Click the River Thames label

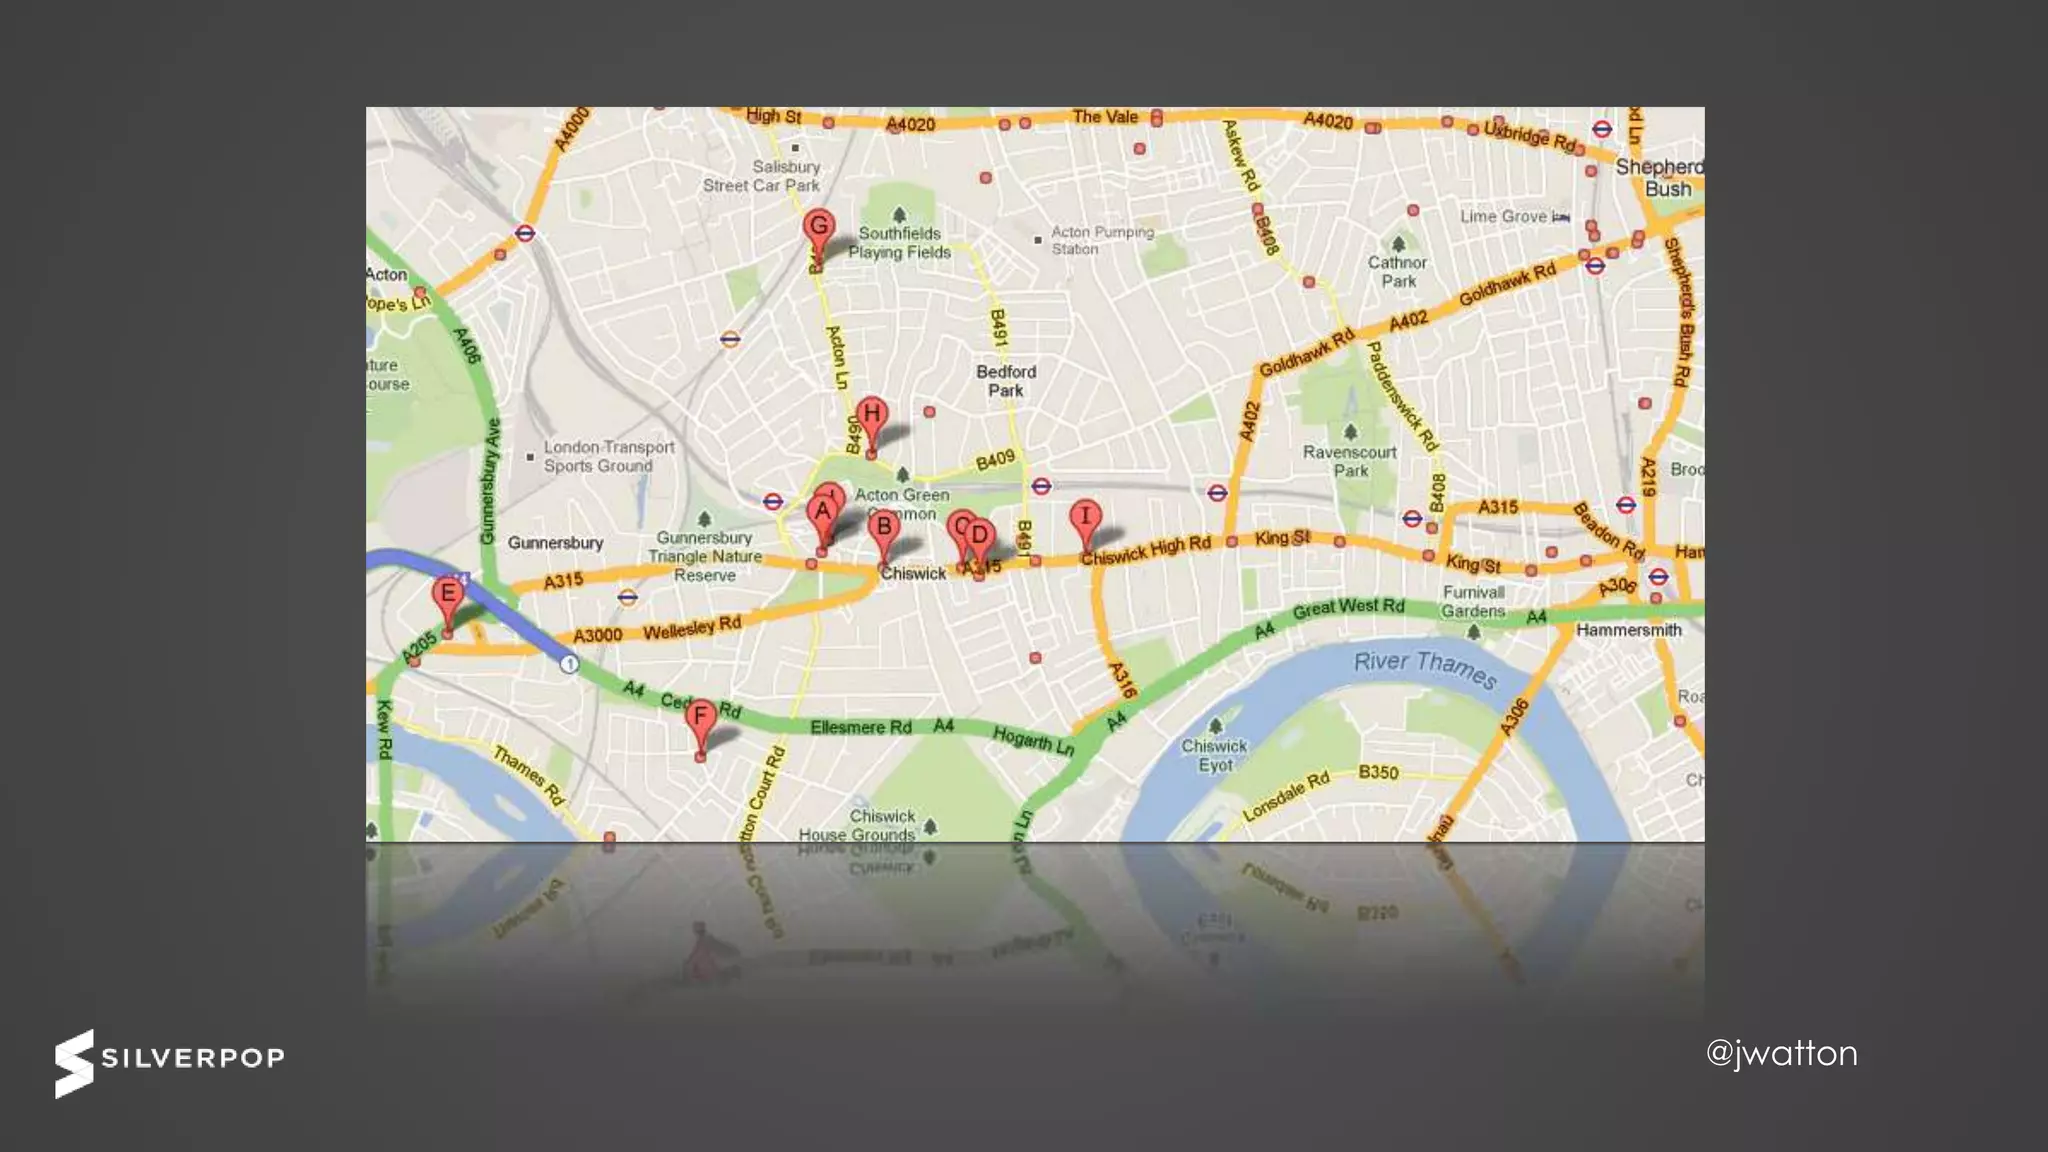[1425, 668]
